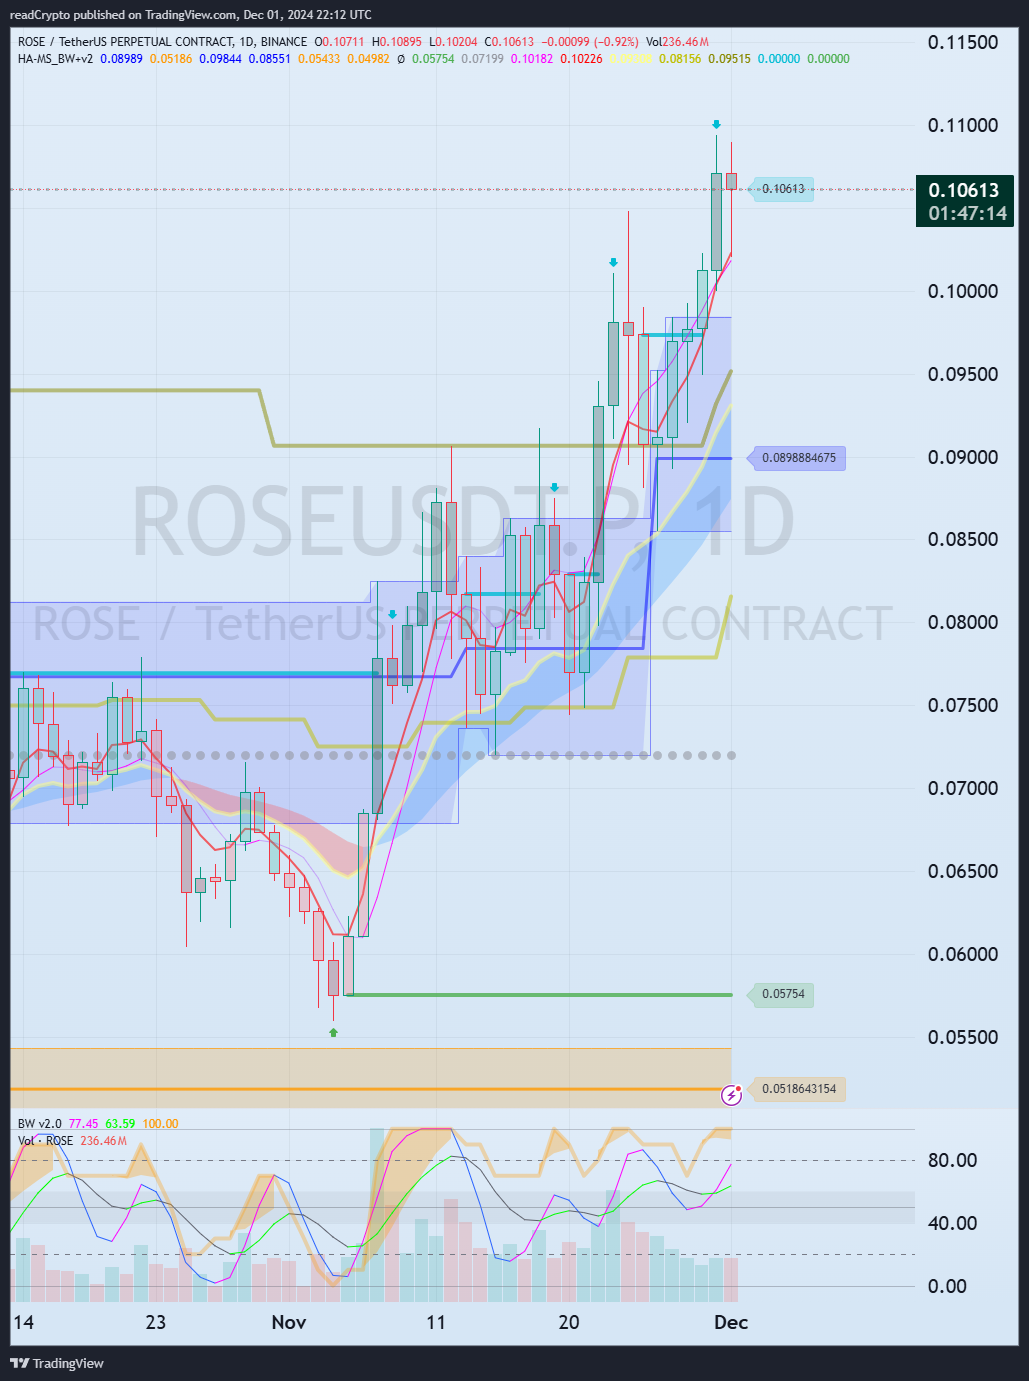Select the cyan down arrow above the latest candle
This screenshot has width=1029, height=1381.
tap(716, 124)
